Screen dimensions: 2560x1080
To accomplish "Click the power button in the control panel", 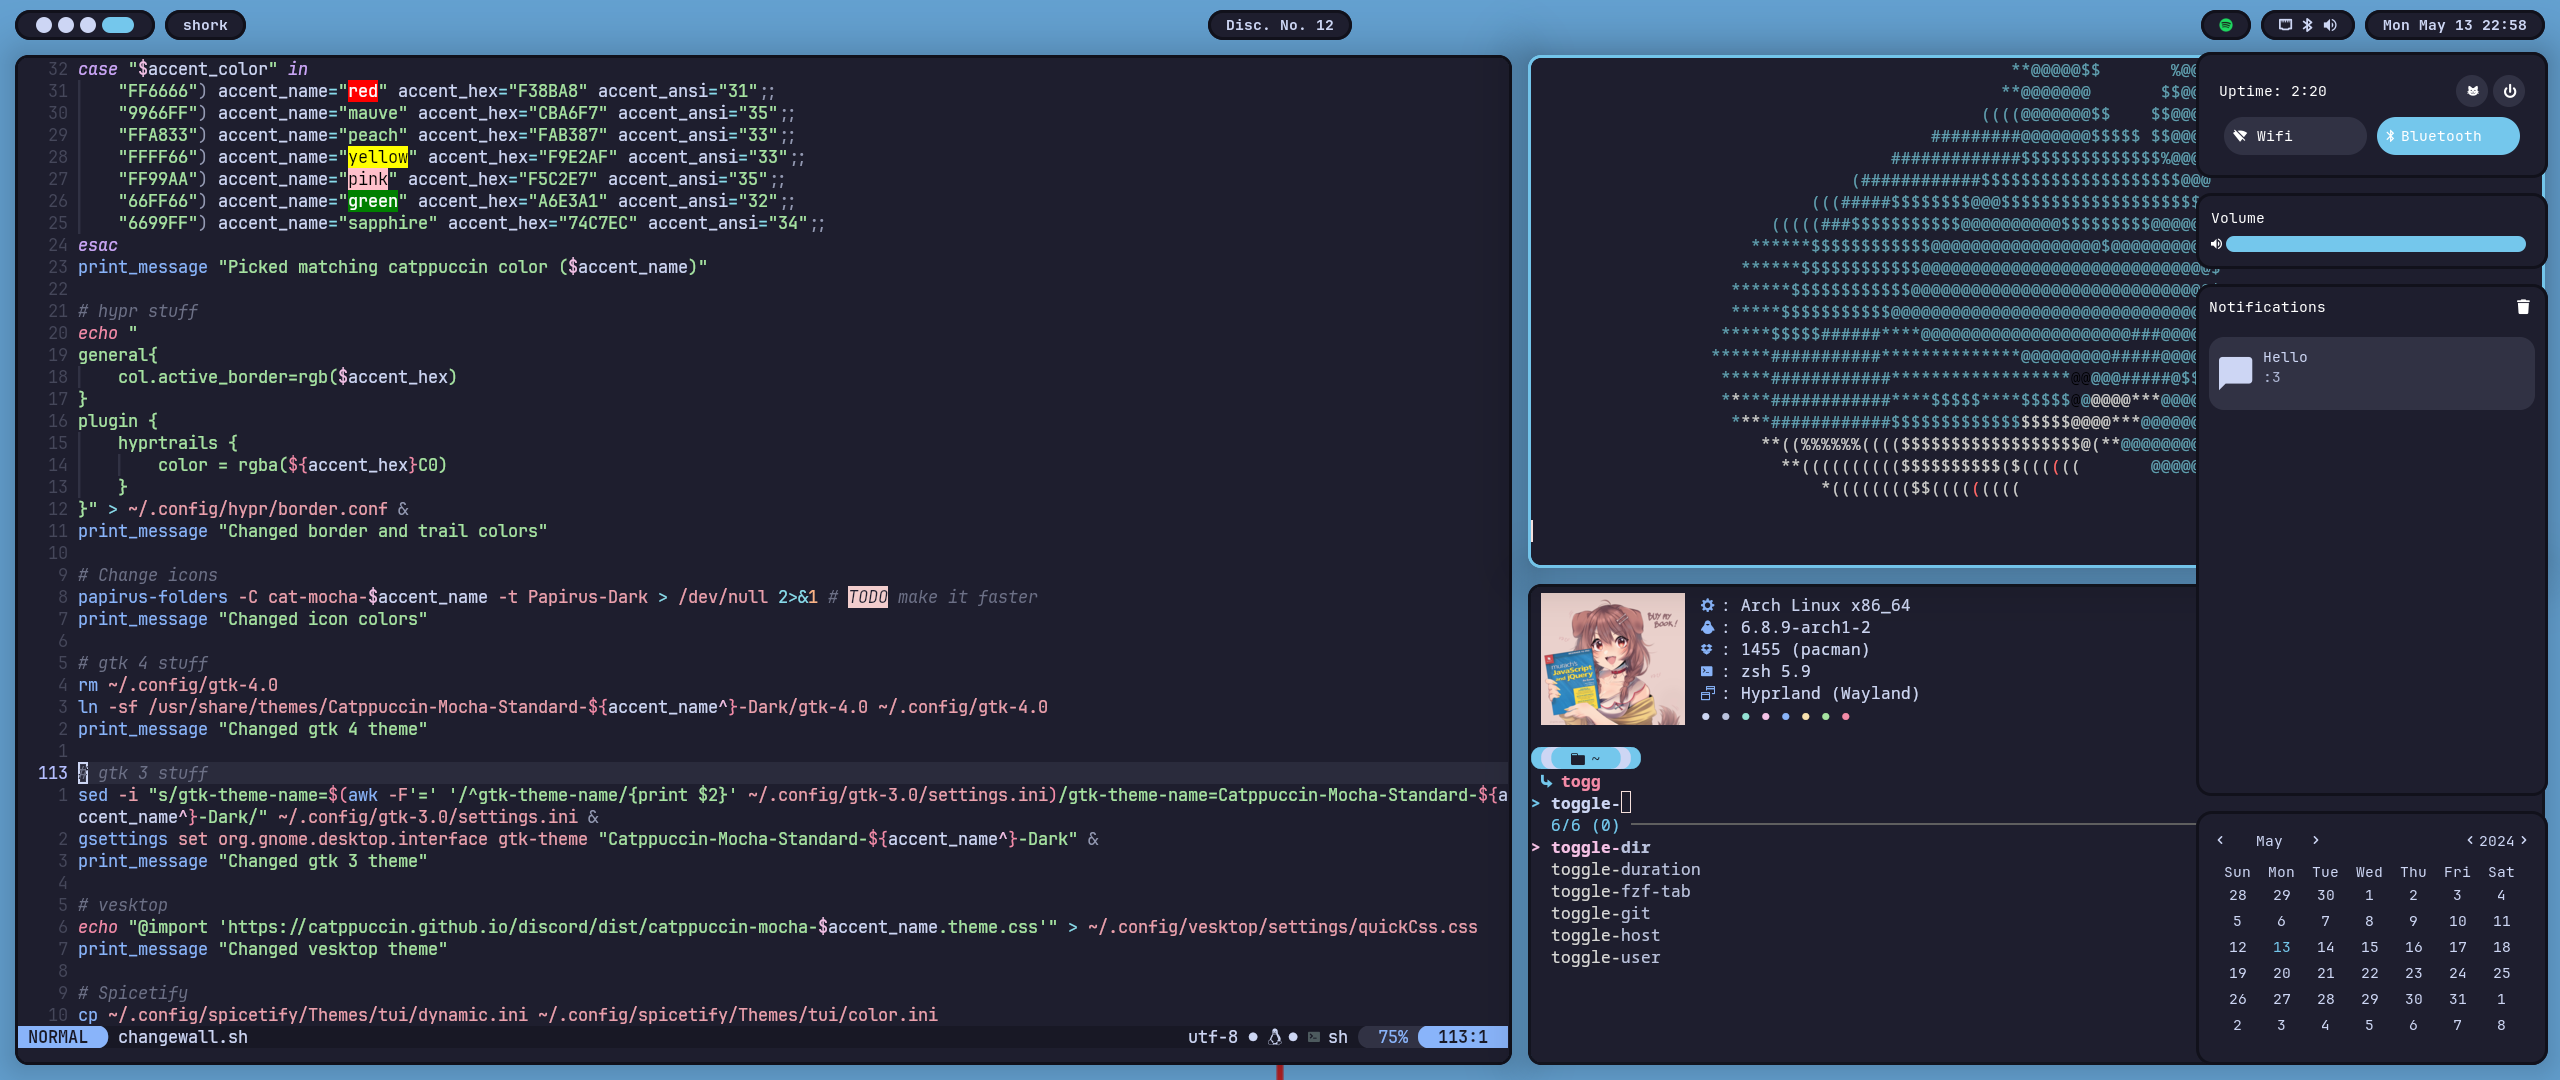I will pyautogui.click(x=2509, y=91).
